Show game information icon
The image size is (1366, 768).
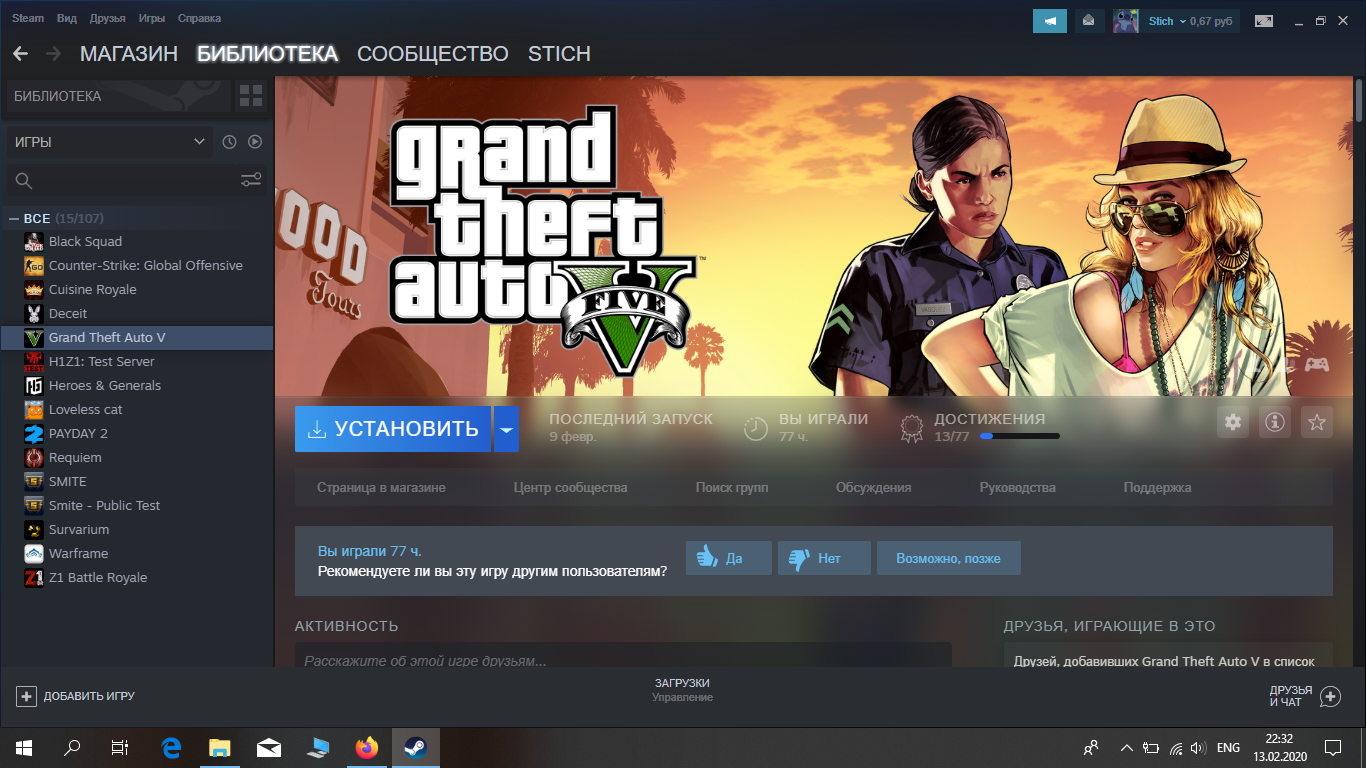(1275, 422)
